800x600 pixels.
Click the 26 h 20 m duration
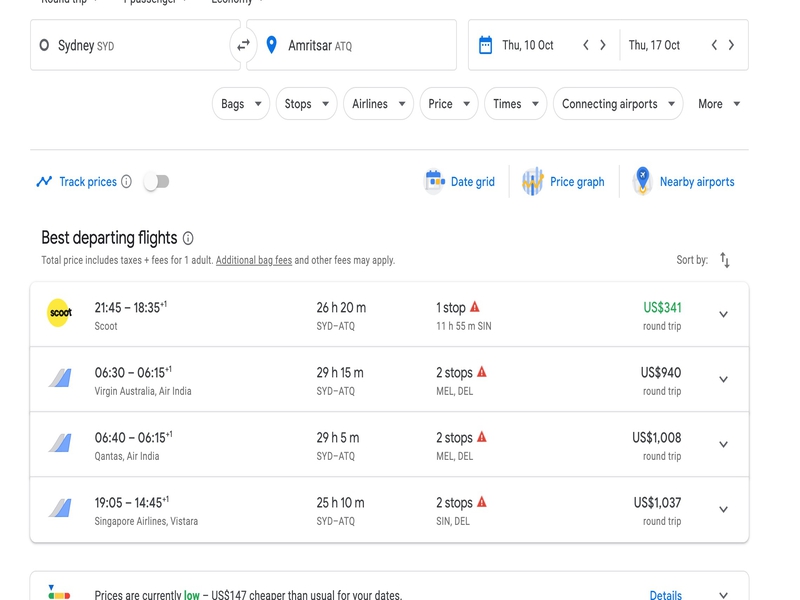pyautogui.click(x=341, y=308)
